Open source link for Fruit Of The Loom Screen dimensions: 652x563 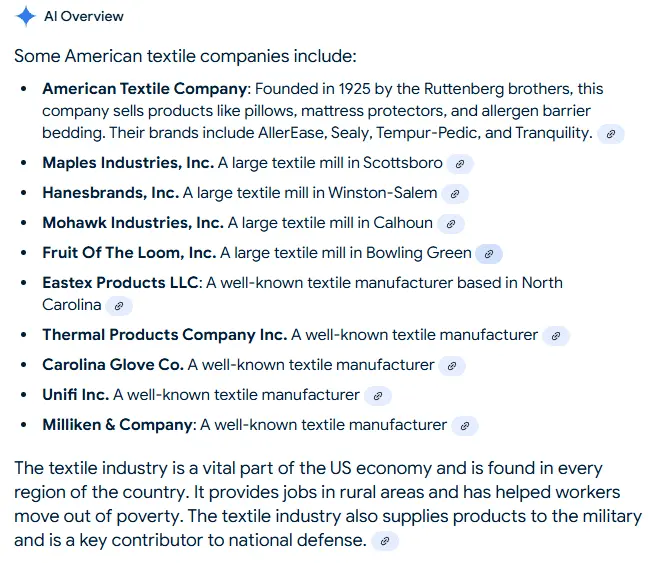pos(489,254)
